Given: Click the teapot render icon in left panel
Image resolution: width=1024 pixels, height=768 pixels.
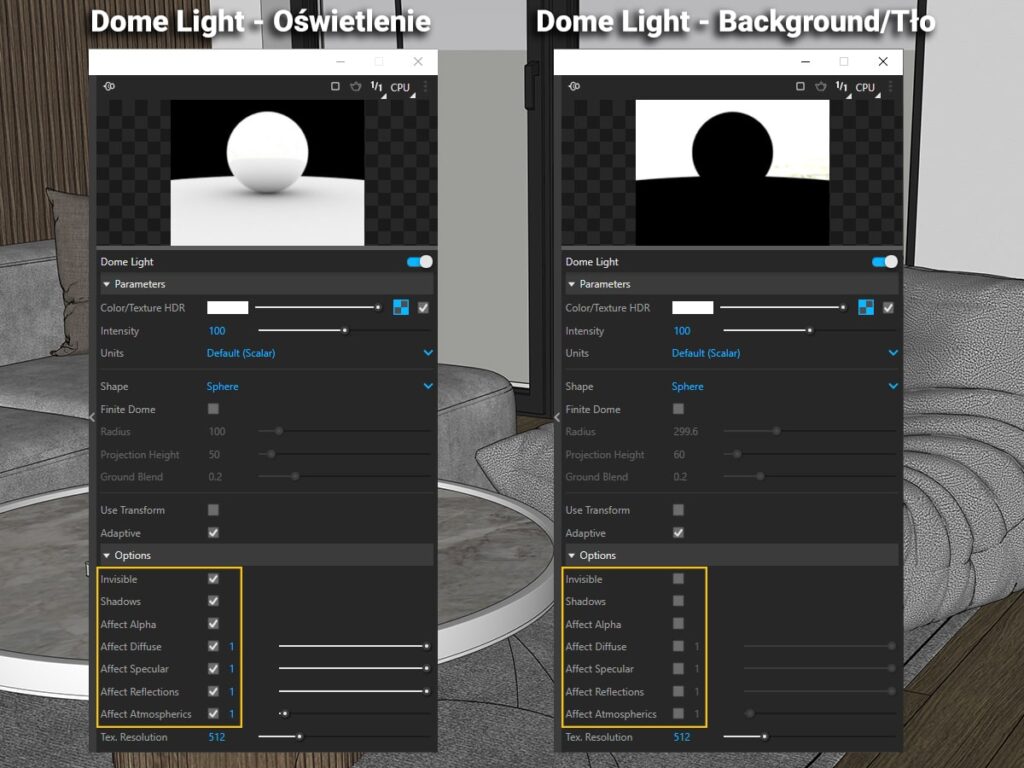Looking at the screenshot, I should click(354, 87).
